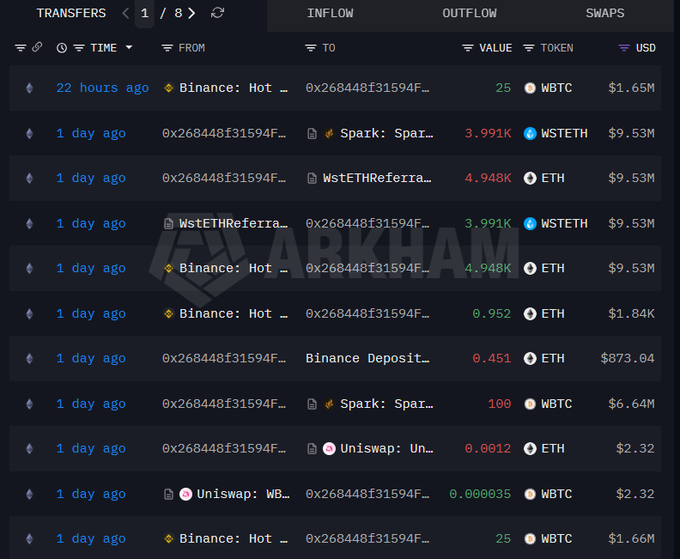Click contract document icon in 3.991K Spark row
Image resolution: width=680 pixels, height=559 pixels.
click(x=312, y=134)
